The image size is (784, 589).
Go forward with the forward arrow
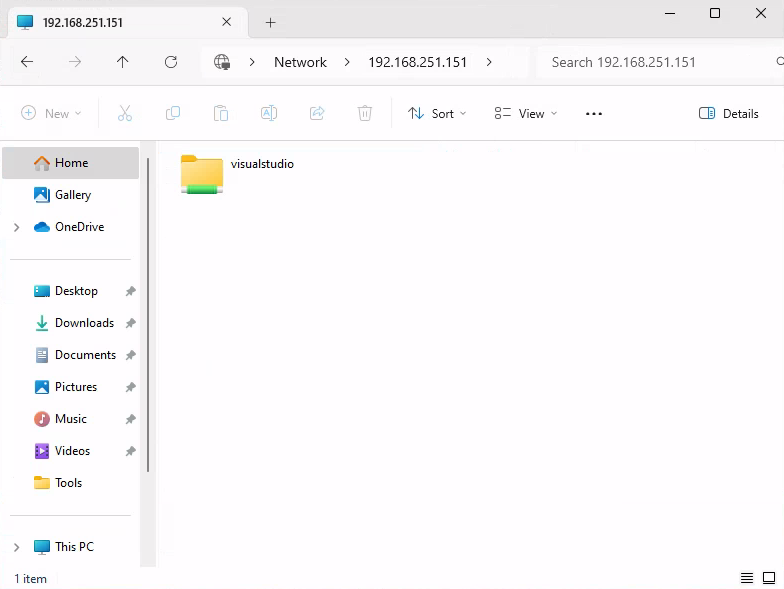(75, 62)
